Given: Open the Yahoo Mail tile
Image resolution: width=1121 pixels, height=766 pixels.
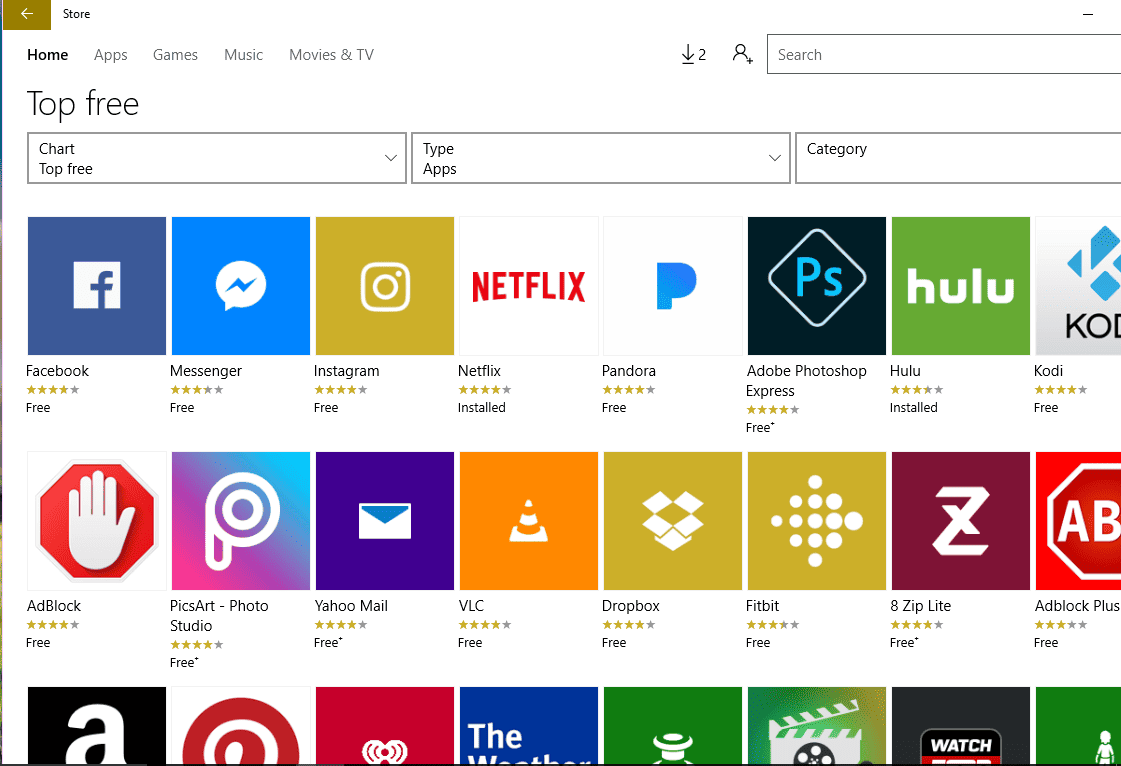Looking at the screenshot, I should coord(385,521).
